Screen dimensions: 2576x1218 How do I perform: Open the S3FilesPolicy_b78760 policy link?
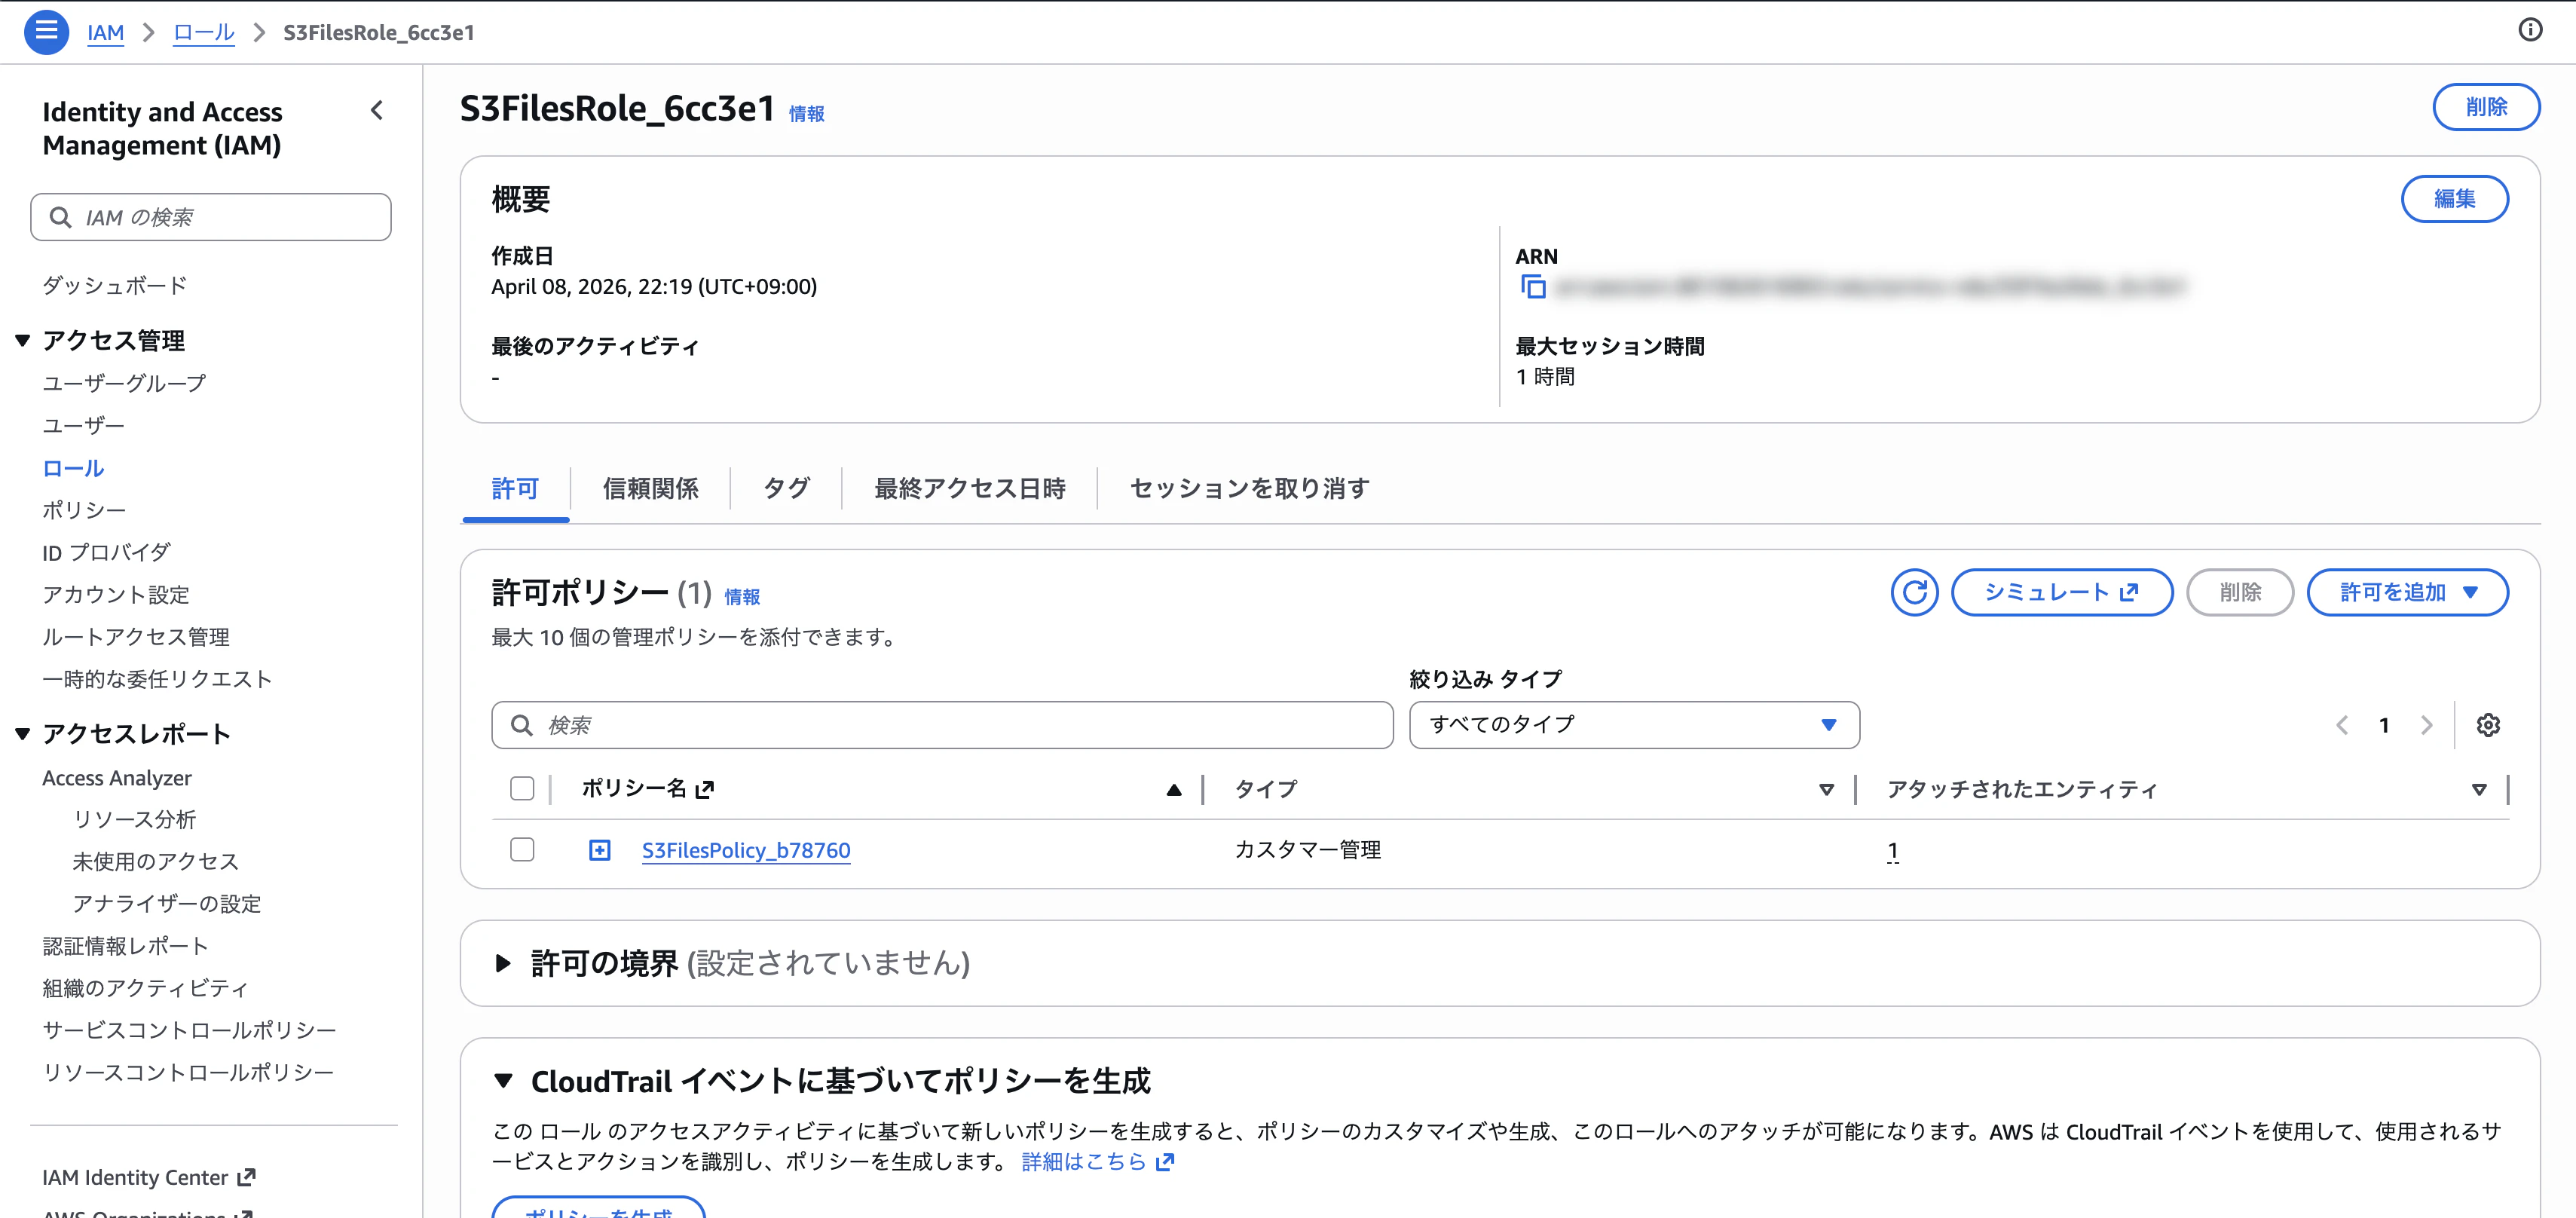[x=746, y=851]
